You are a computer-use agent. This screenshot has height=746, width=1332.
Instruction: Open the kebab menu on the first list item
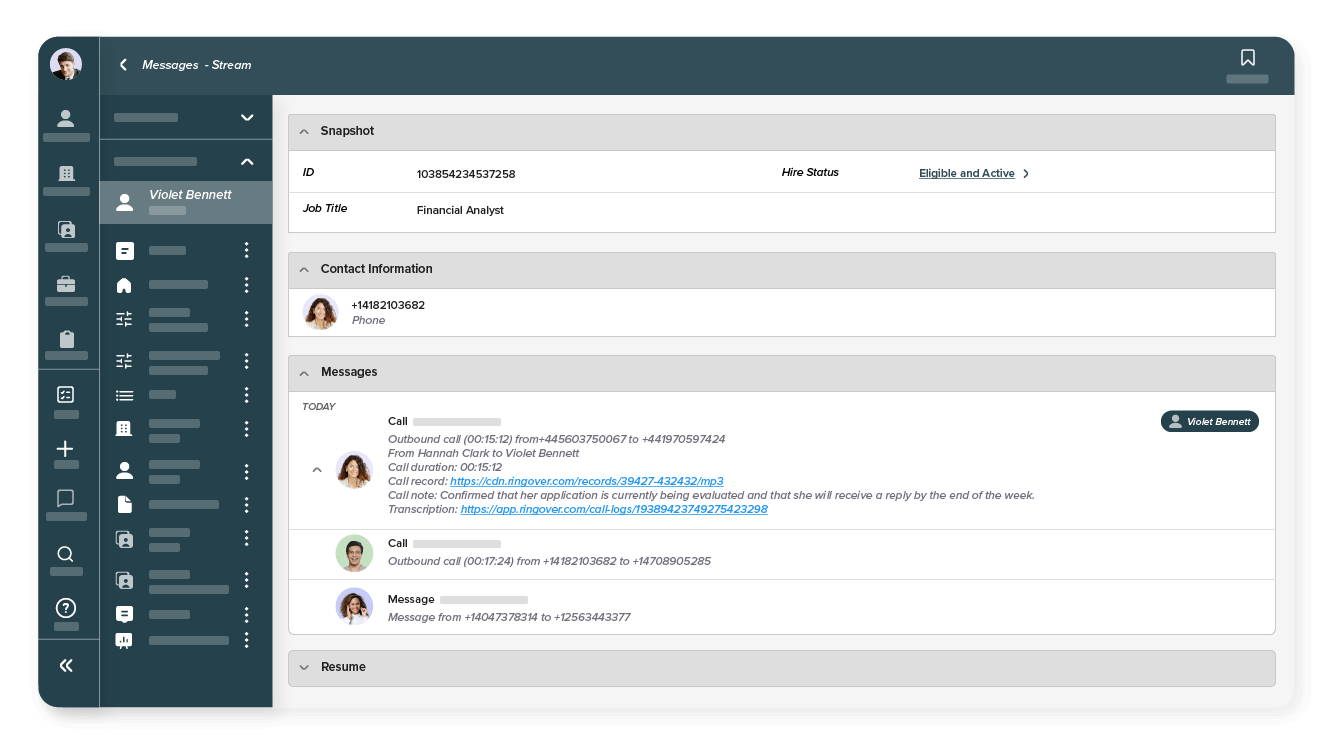246,249
